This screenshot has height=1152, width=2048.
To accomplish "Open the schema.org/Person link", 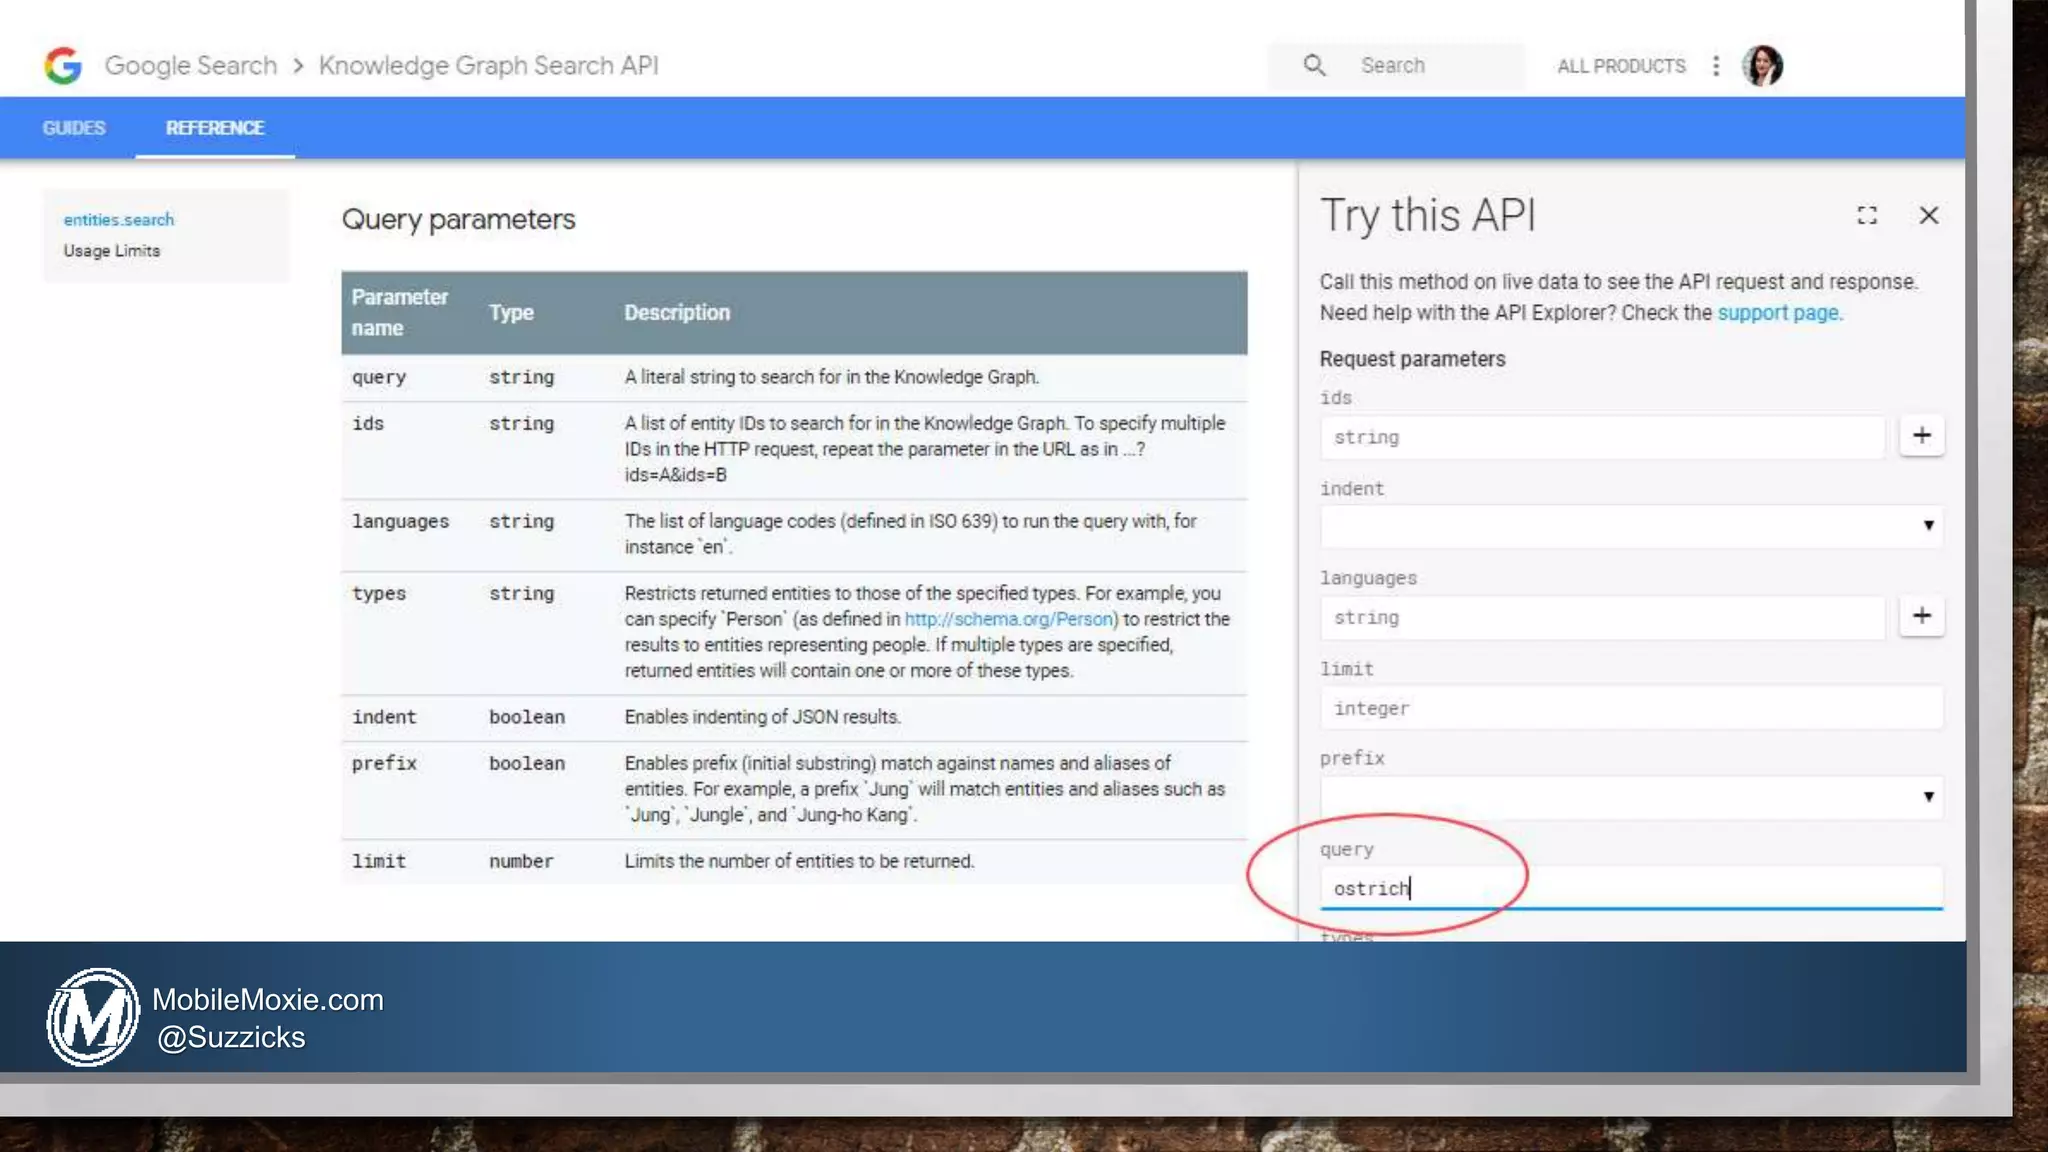I will click(1010, 619).
